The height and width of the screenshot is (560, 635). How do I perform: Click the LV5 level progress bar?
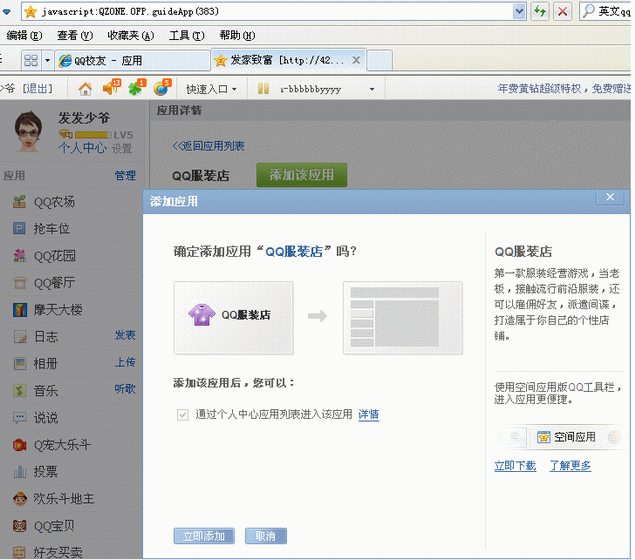coord(93,135)
